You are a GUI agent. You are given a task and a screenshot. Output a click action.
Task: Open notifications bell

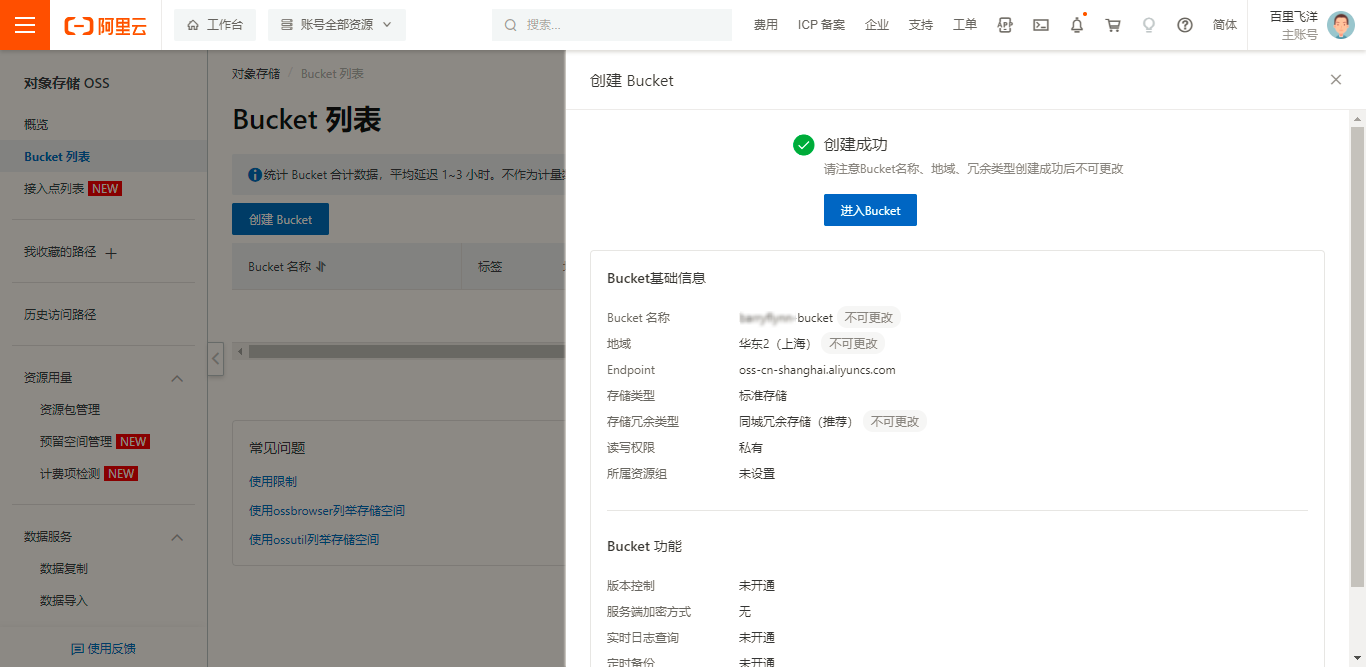1077,25
